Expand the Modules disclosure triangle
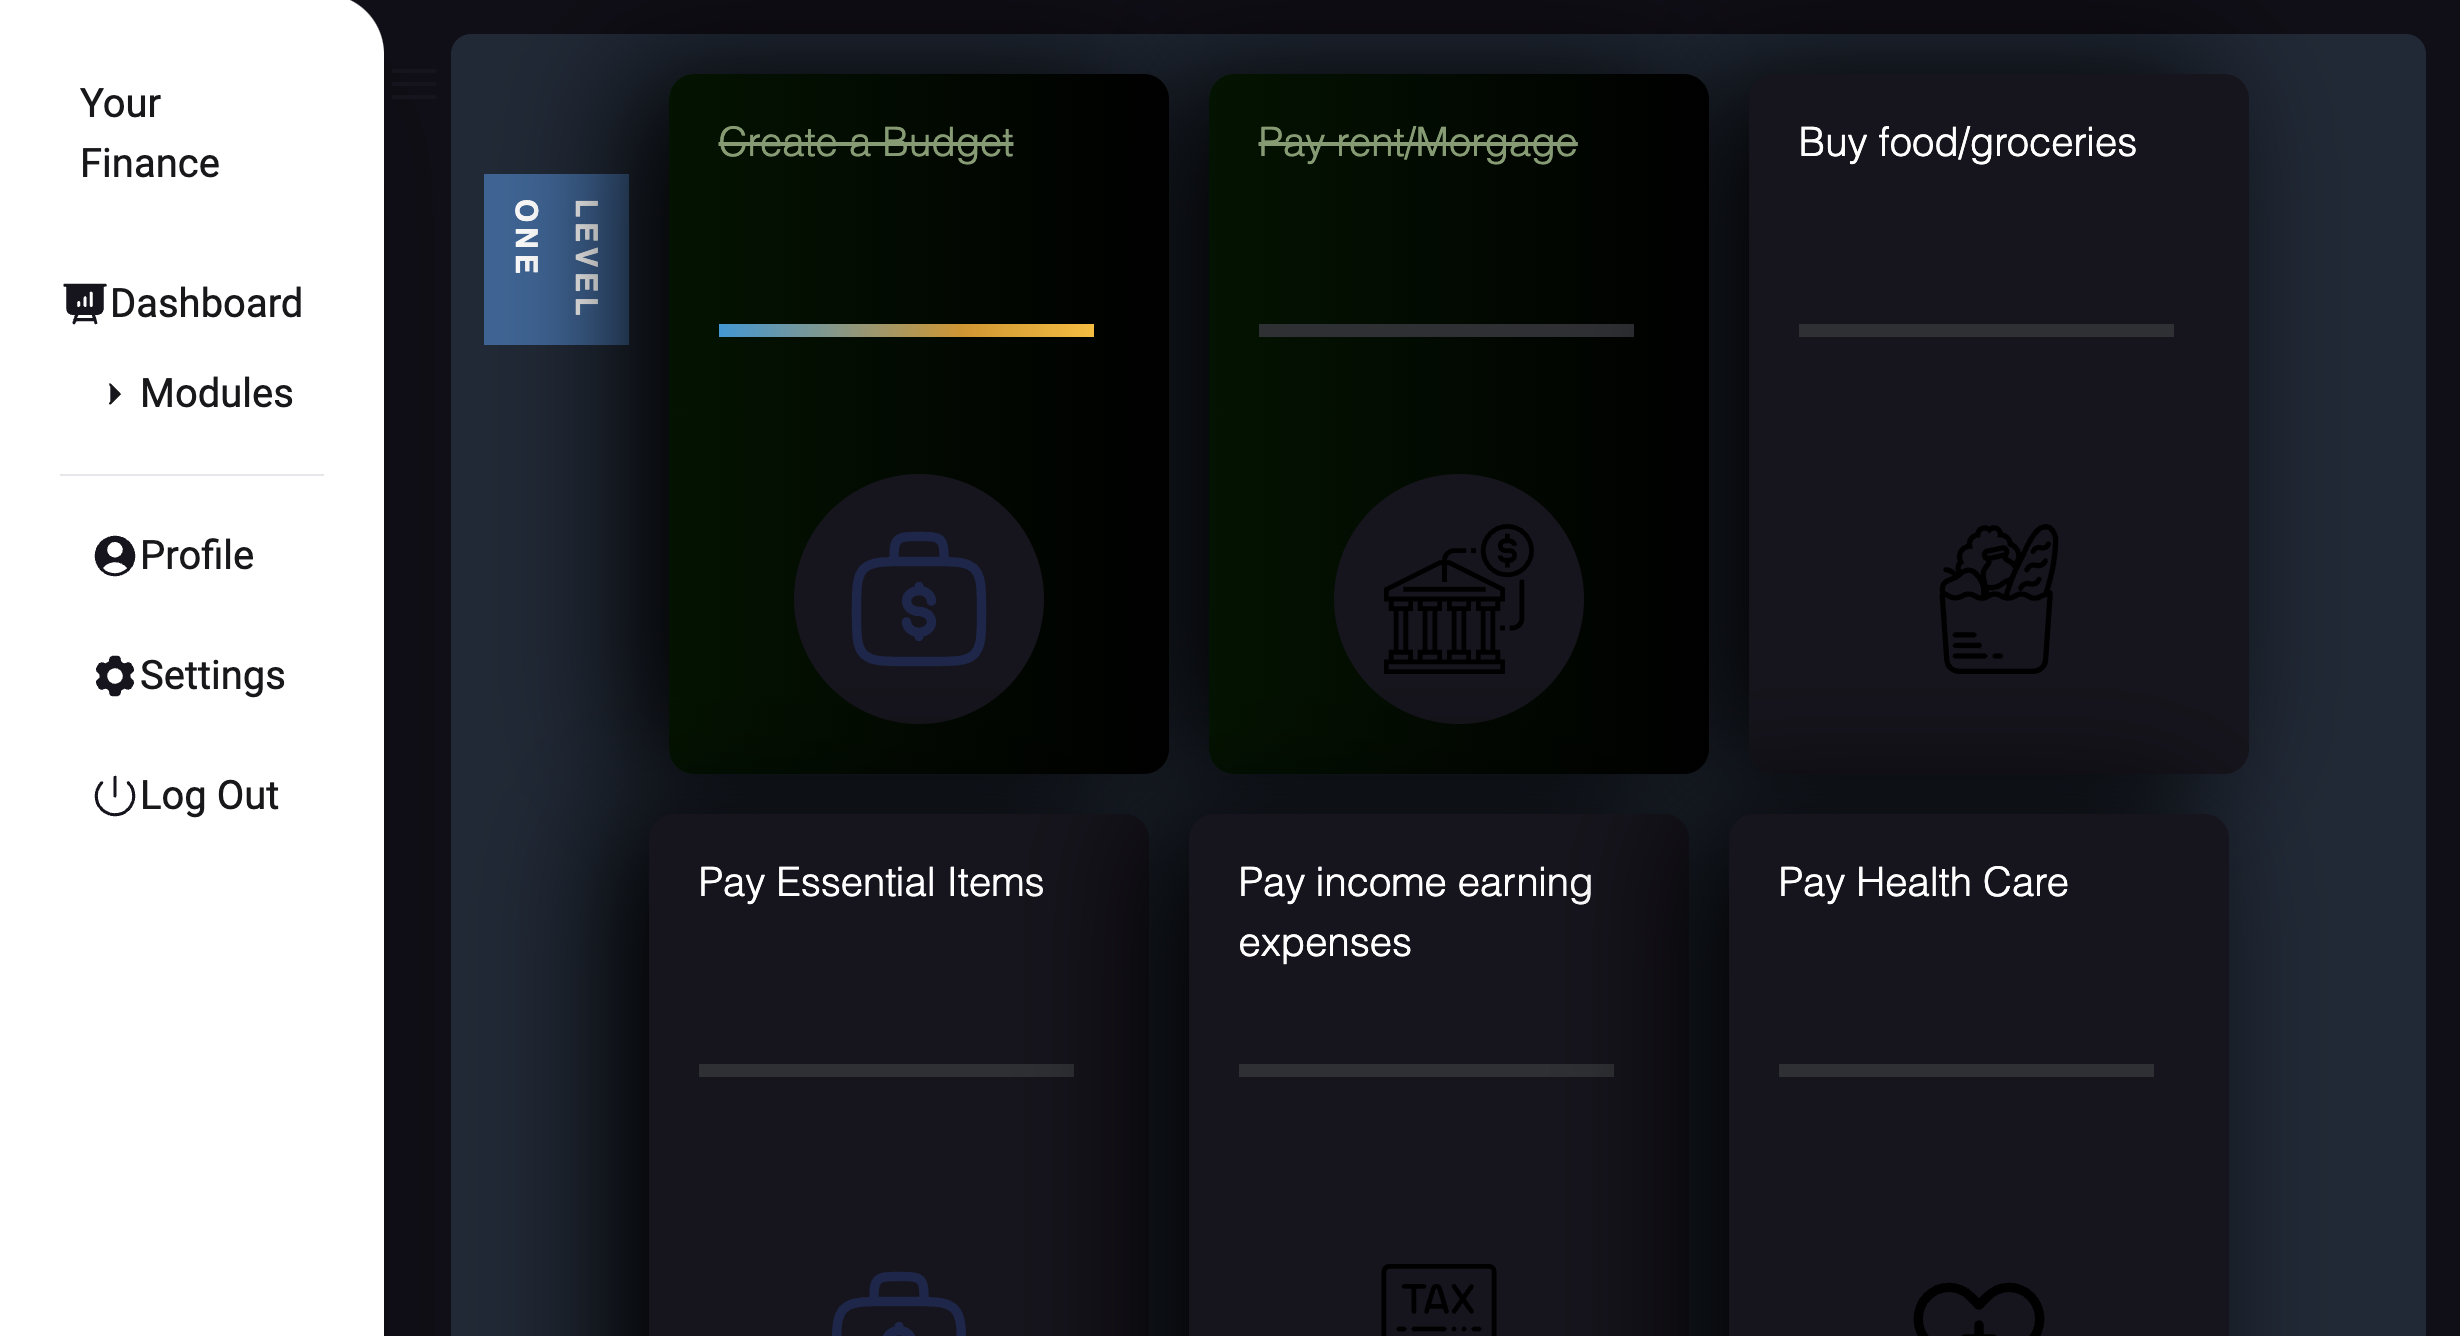 [114, 394]
